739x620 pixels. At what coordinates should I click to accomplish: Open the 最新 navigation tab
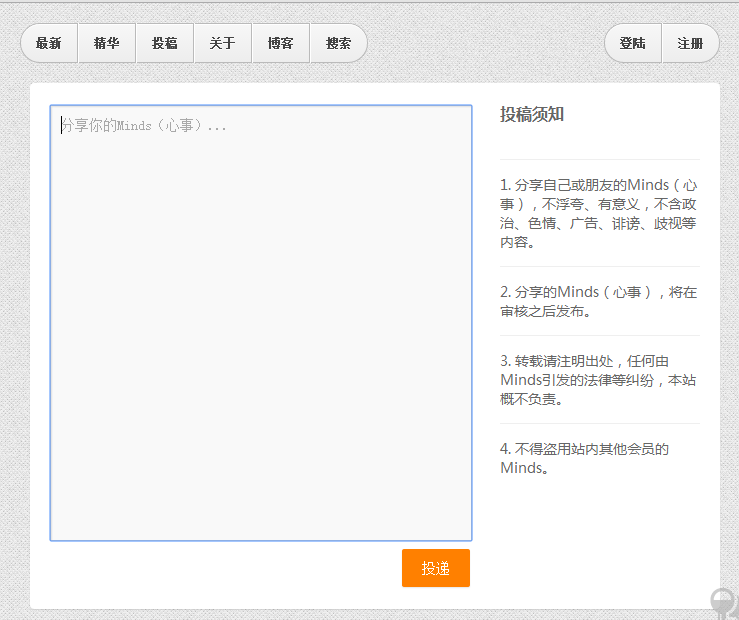(49, 43)
